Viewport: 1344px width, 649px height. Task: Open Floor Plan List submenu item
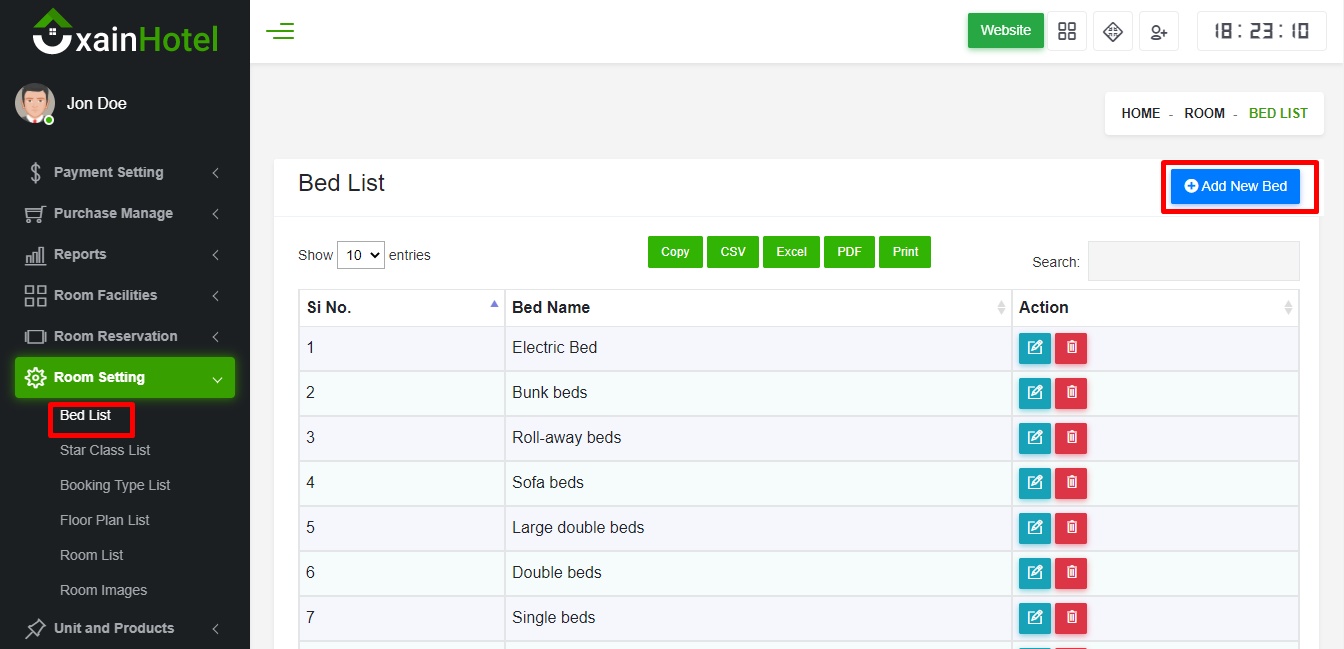[x=105, y=520]
